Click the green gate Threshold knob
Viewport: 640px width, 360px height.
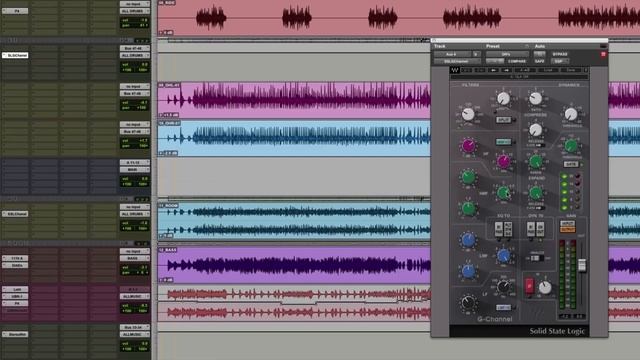click(571, 145)
